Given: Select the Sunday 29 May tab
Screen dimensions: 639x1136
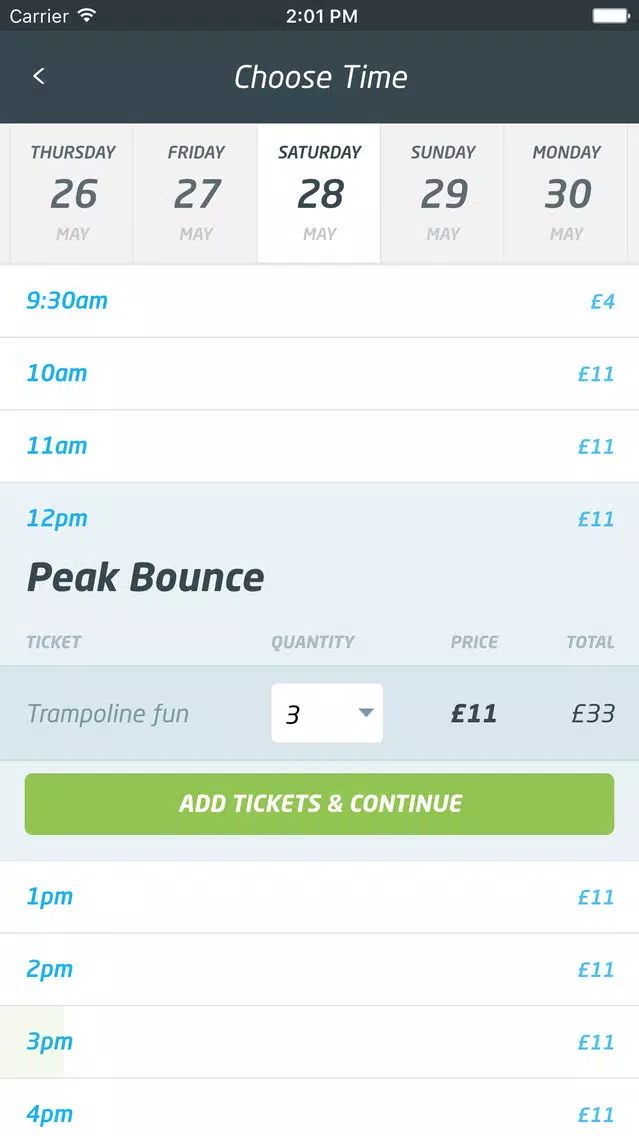Looking at the screenshot, I should [443, 193].
